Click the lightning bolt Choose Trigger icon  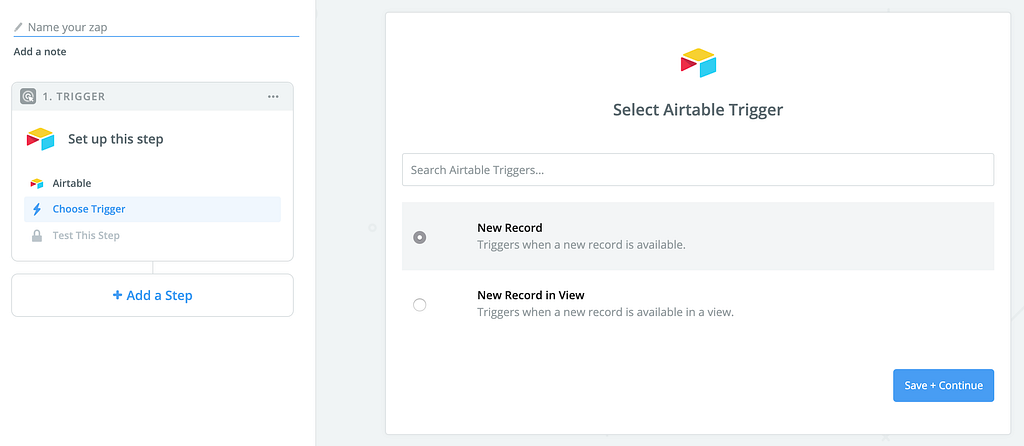click(x=37, y=210)
